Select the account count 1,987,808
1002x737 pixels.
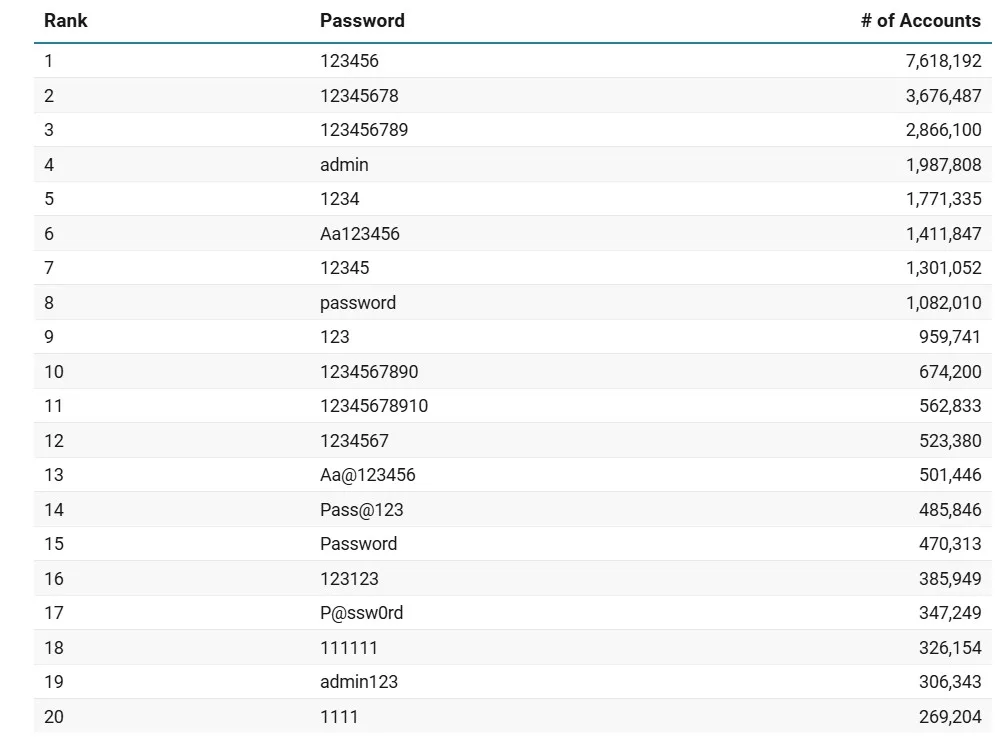point(943,165)
